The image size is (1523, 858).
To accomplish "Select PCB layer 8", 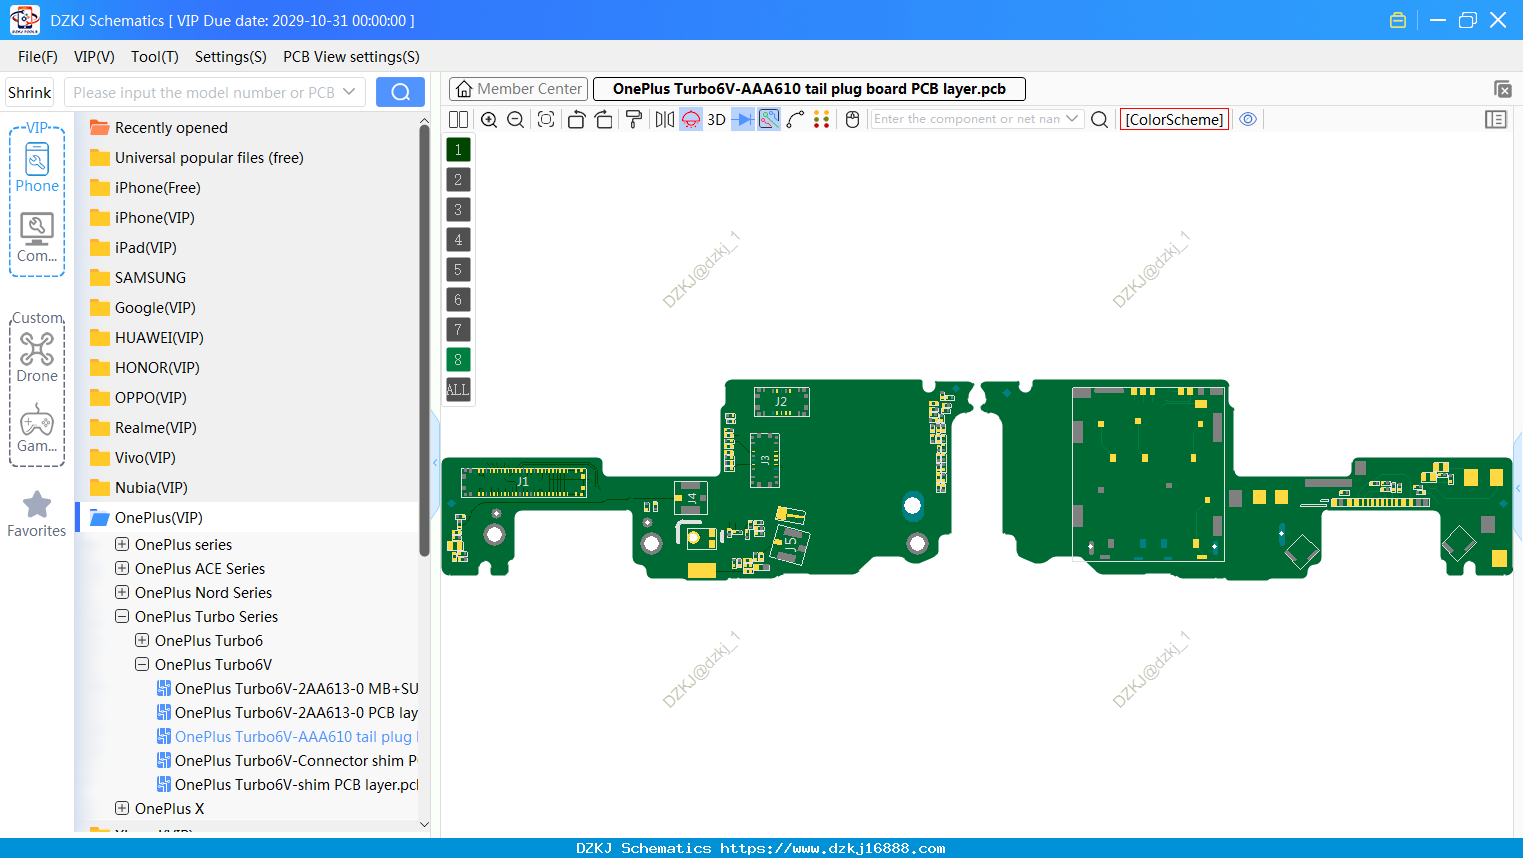I will [458, 360].
